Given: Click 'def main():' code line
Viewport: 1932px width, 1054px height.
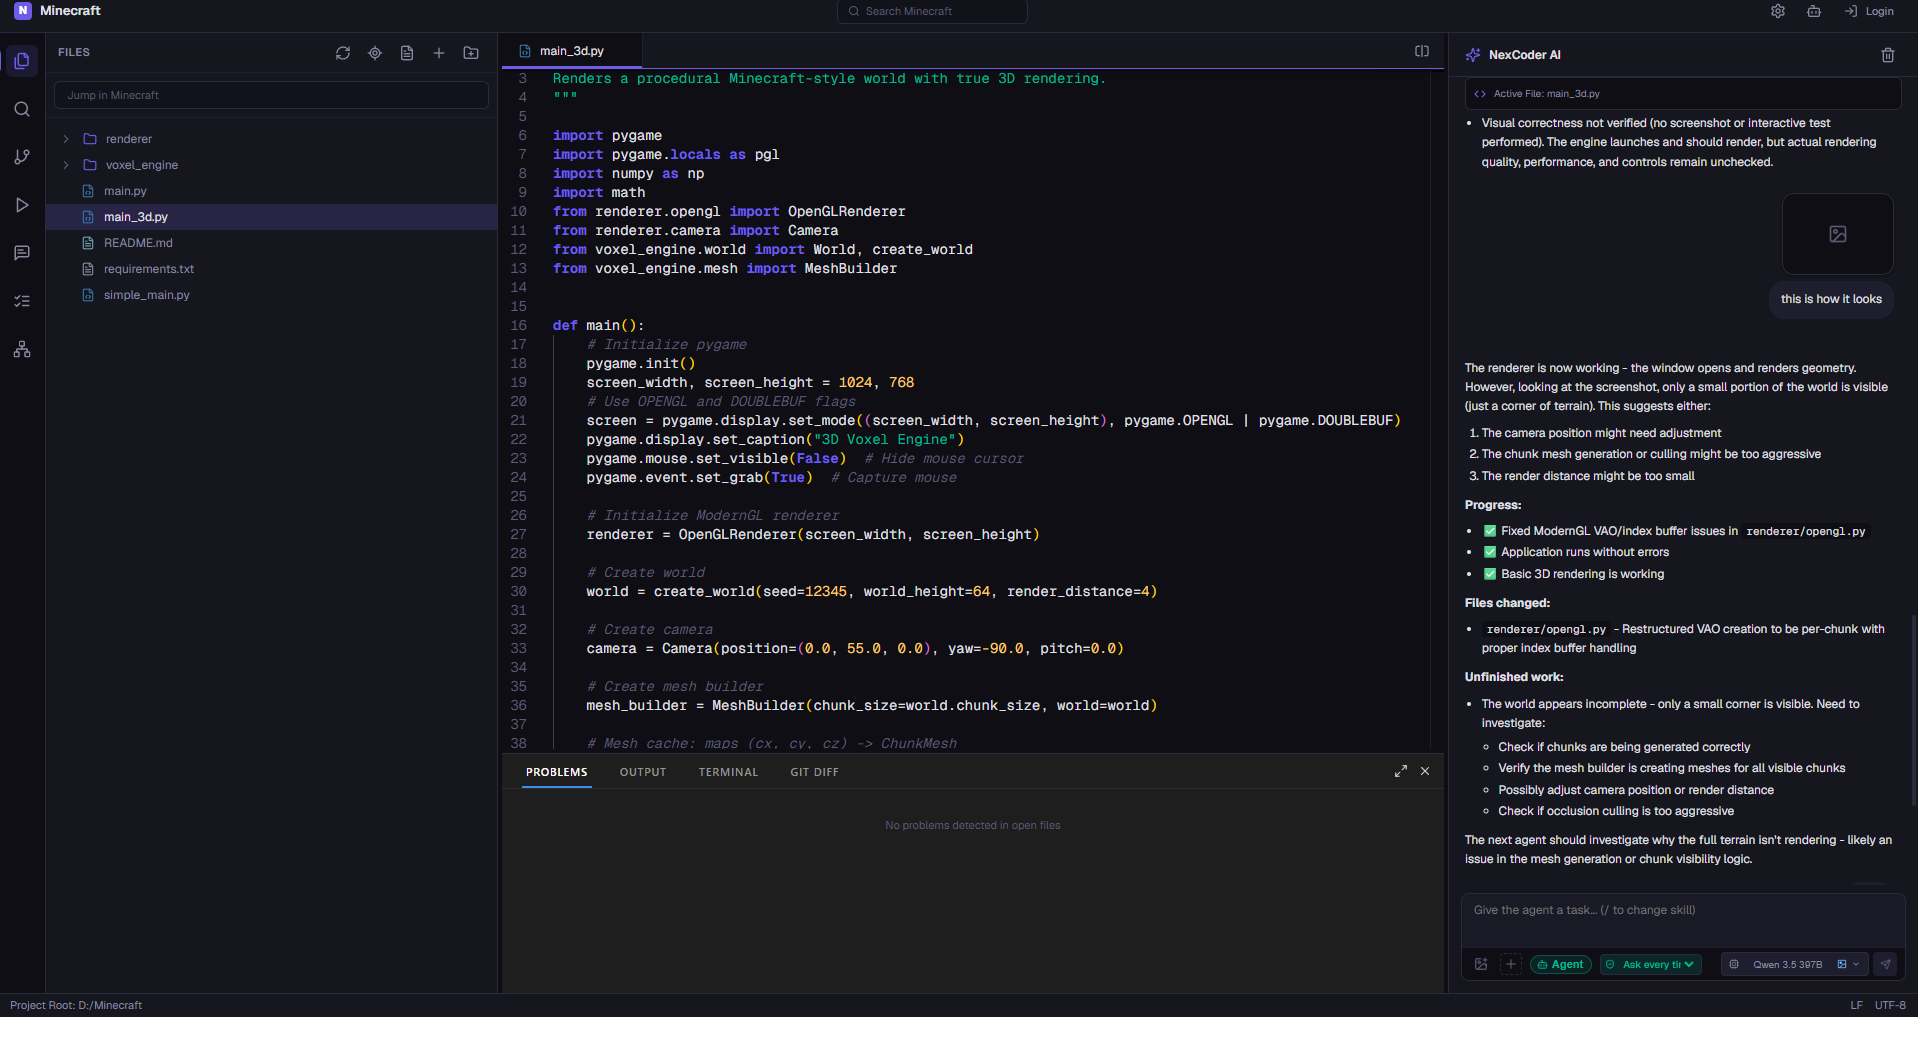Looking at the screenshot, I should (599, 325).
